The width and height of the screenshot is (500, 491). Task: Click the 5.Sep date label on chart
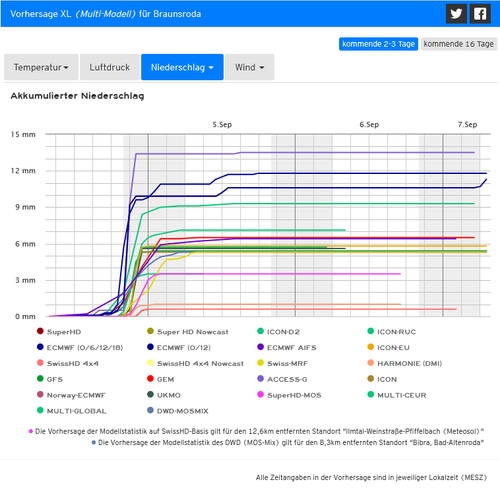pyautogui.click(x=222, y=125)
